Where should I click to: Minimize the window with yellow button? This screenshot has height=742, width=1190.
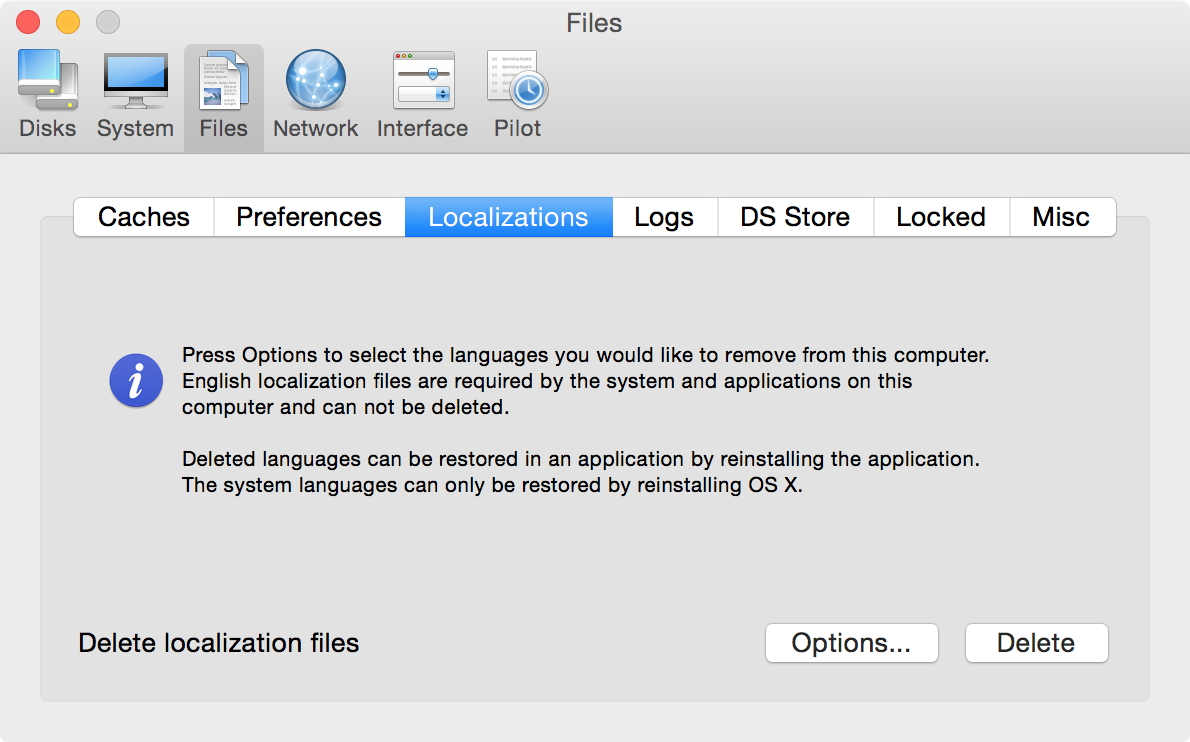(68, 22)
